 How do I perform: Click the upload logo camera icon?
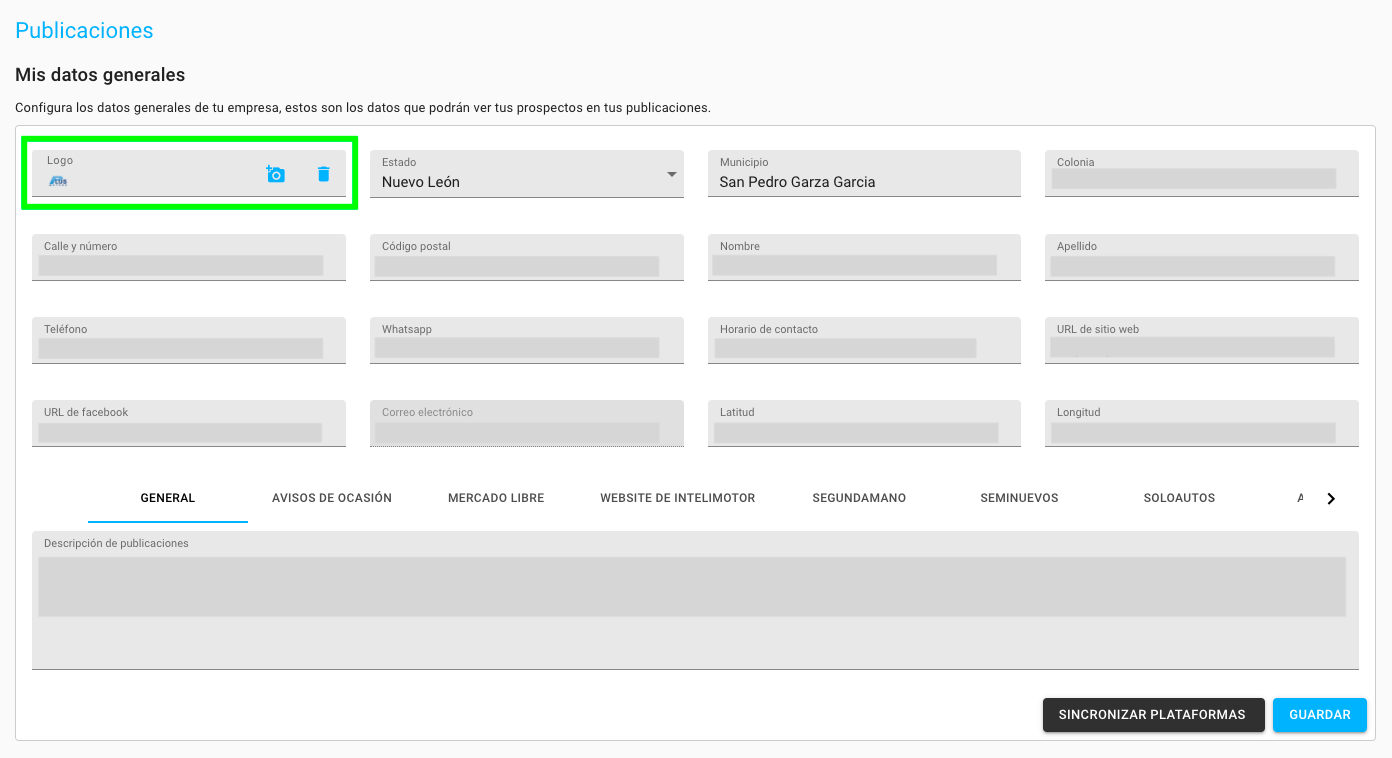tap(275, 174)
